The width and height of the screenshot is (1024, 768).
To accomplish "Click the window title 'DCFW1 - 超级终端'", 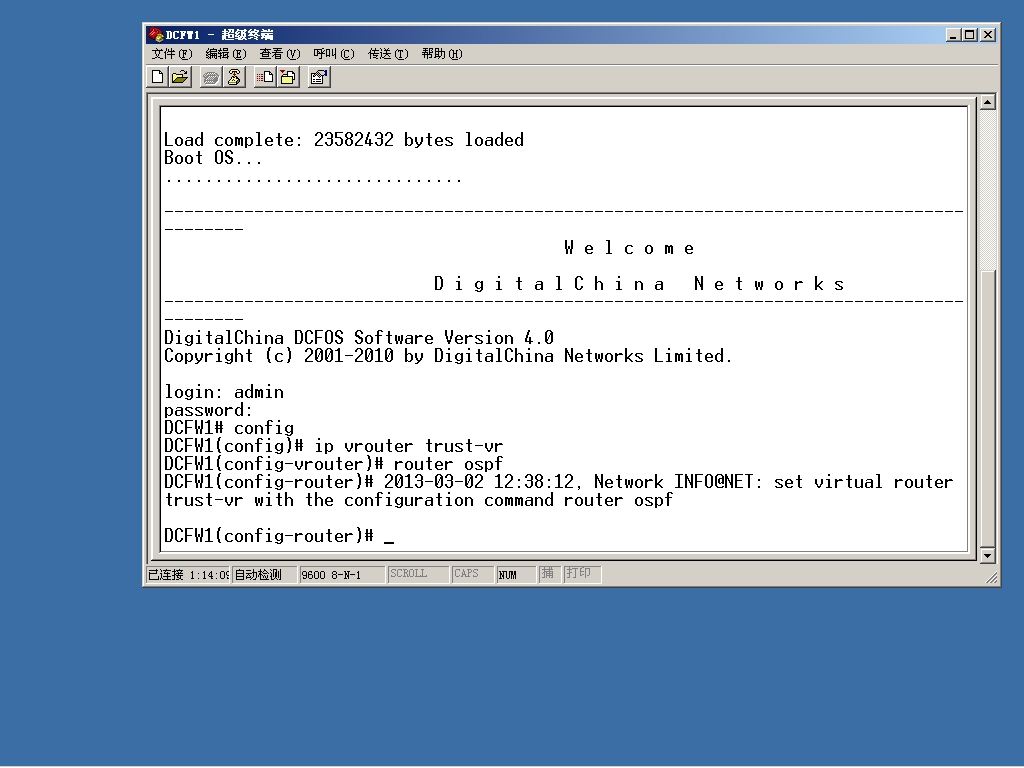I will [x=219, y=35].
